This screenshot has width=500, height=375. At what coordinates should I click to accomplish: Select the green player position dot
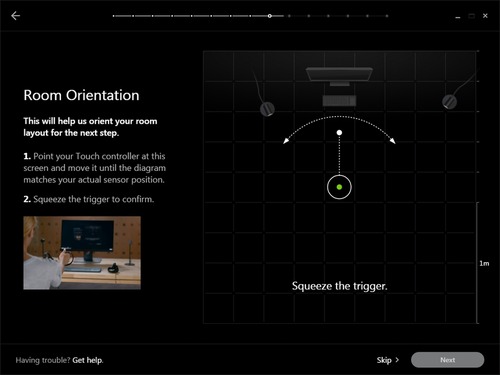(339, 187)
